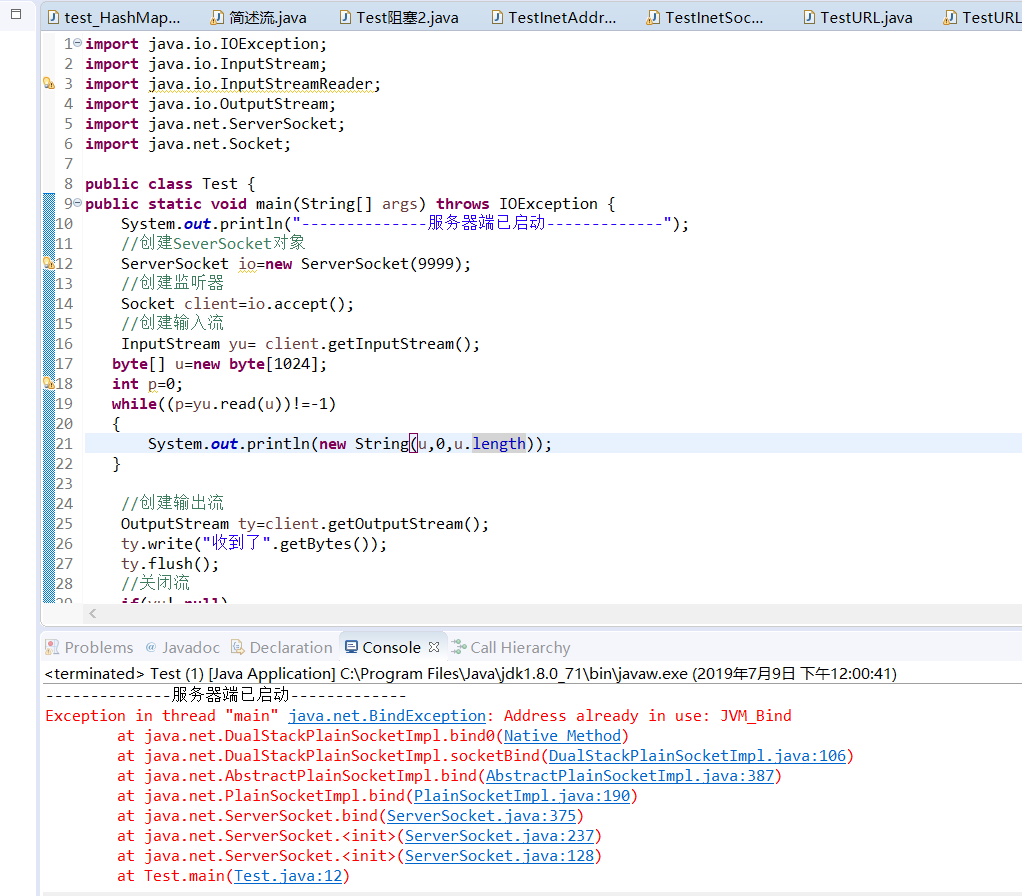
Task: Click 'while((p=yu.read(u))!=-1)' on line 19
Action: pyautogui.click(x=224, y=404)
